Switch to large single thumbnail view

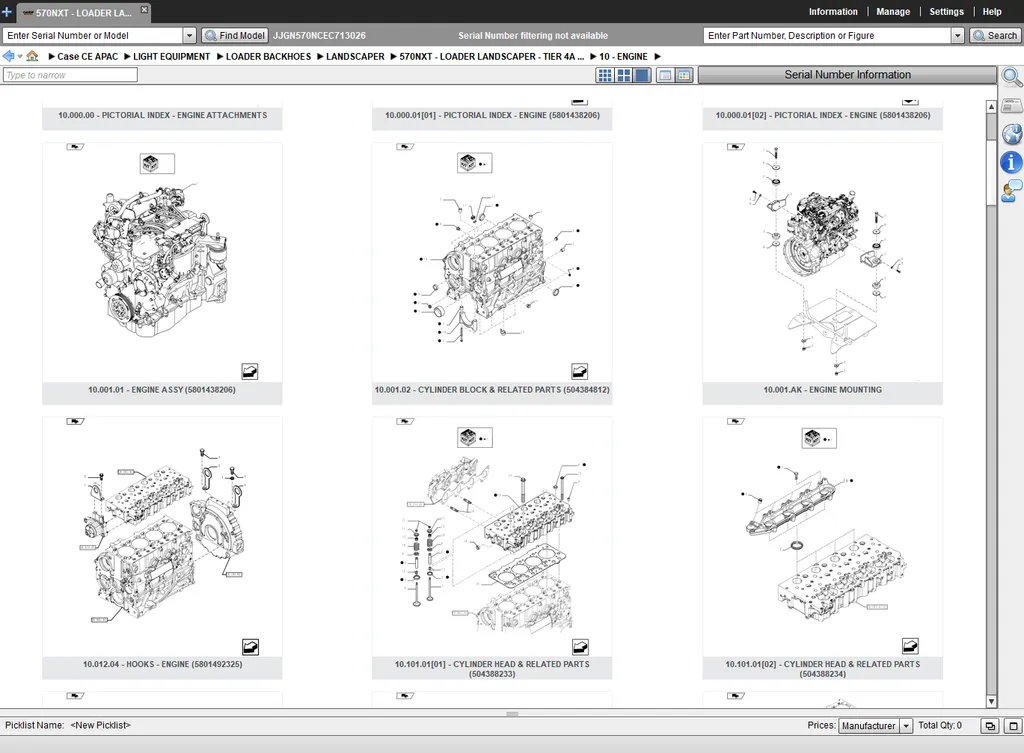[x=642, y=75]
